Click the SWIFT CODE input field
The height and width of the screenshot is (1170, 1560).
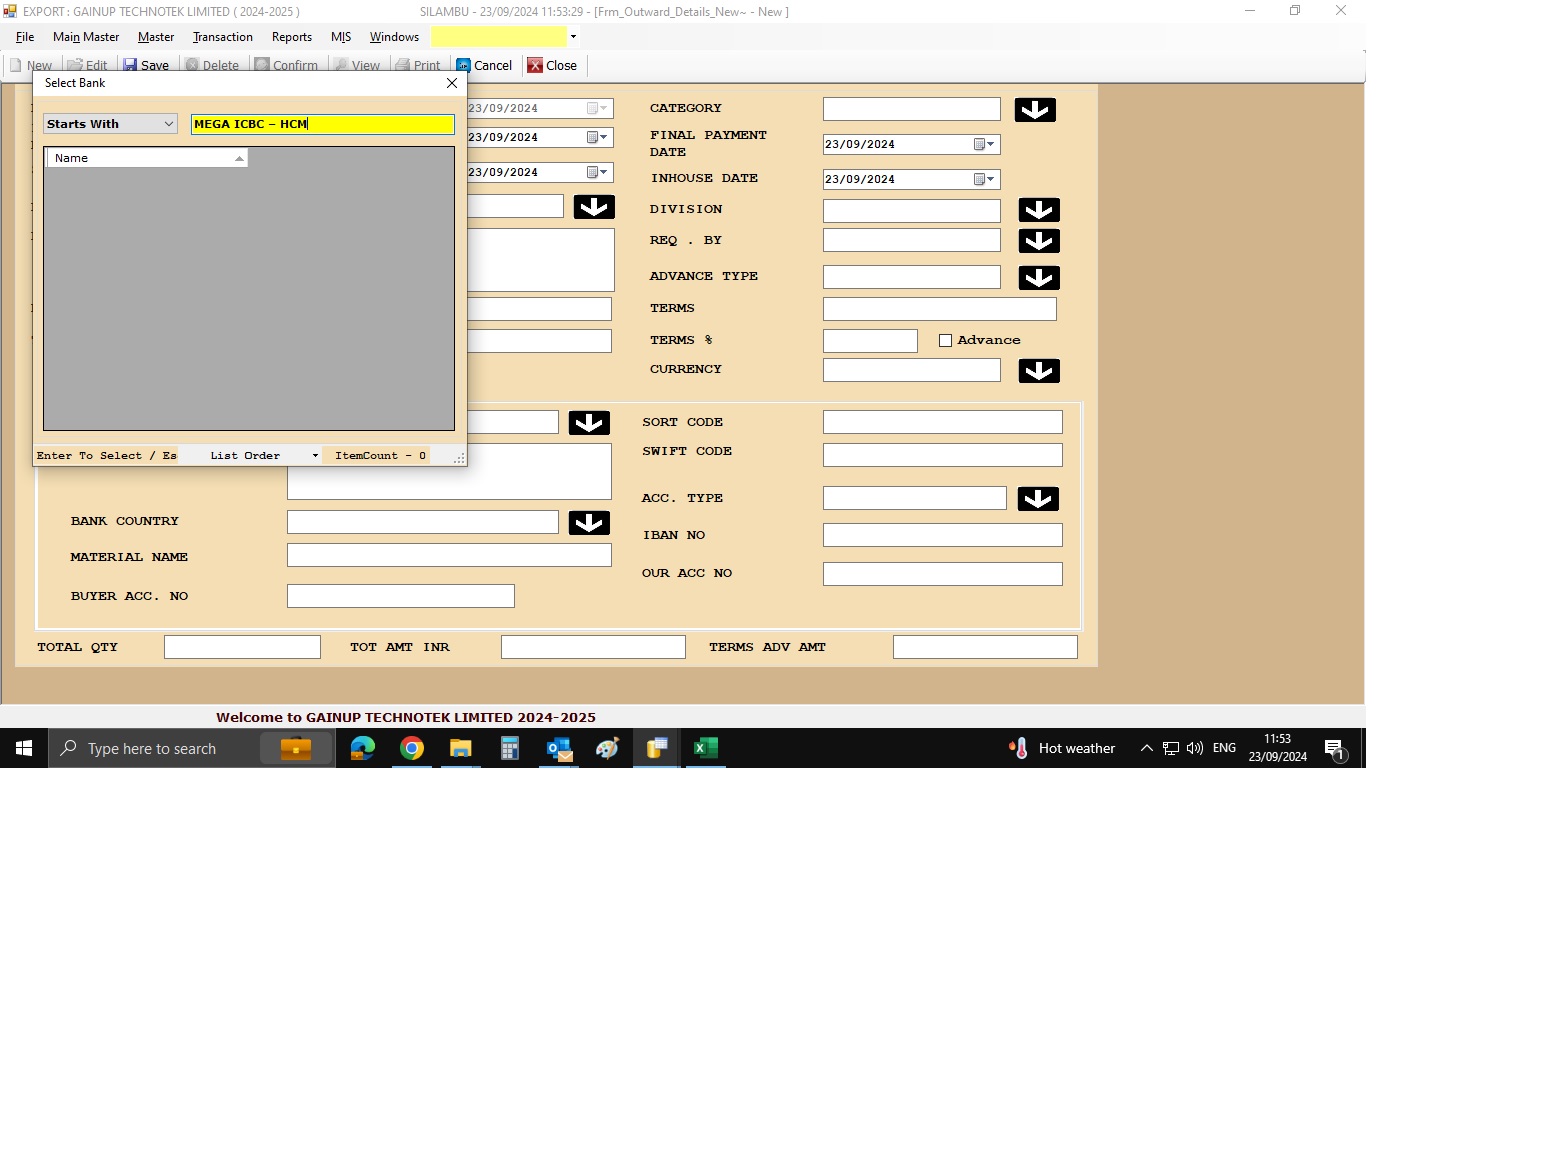941,455
